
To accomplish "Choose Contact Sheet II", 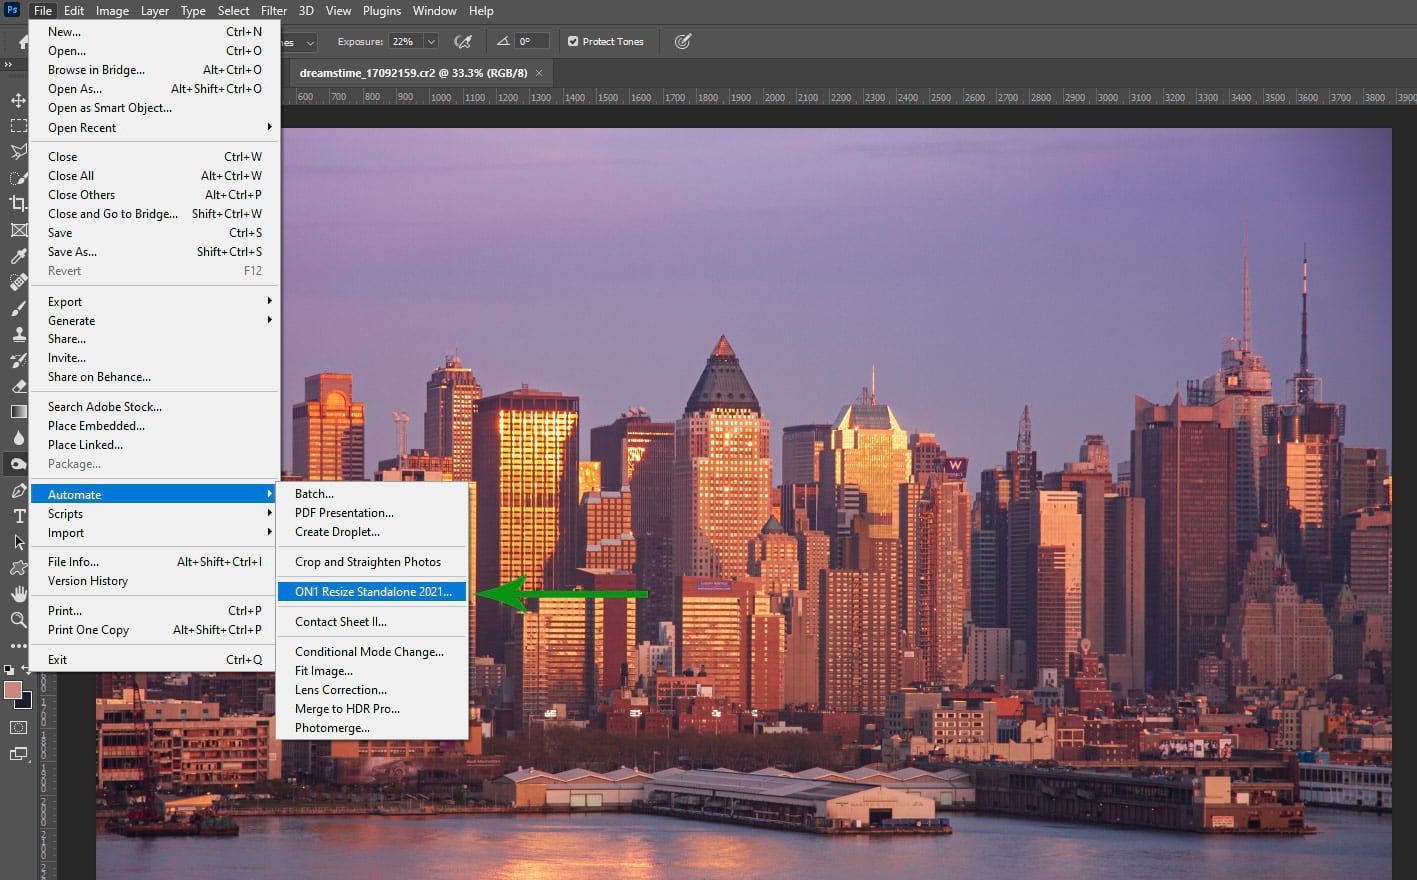I will [372, 621].
